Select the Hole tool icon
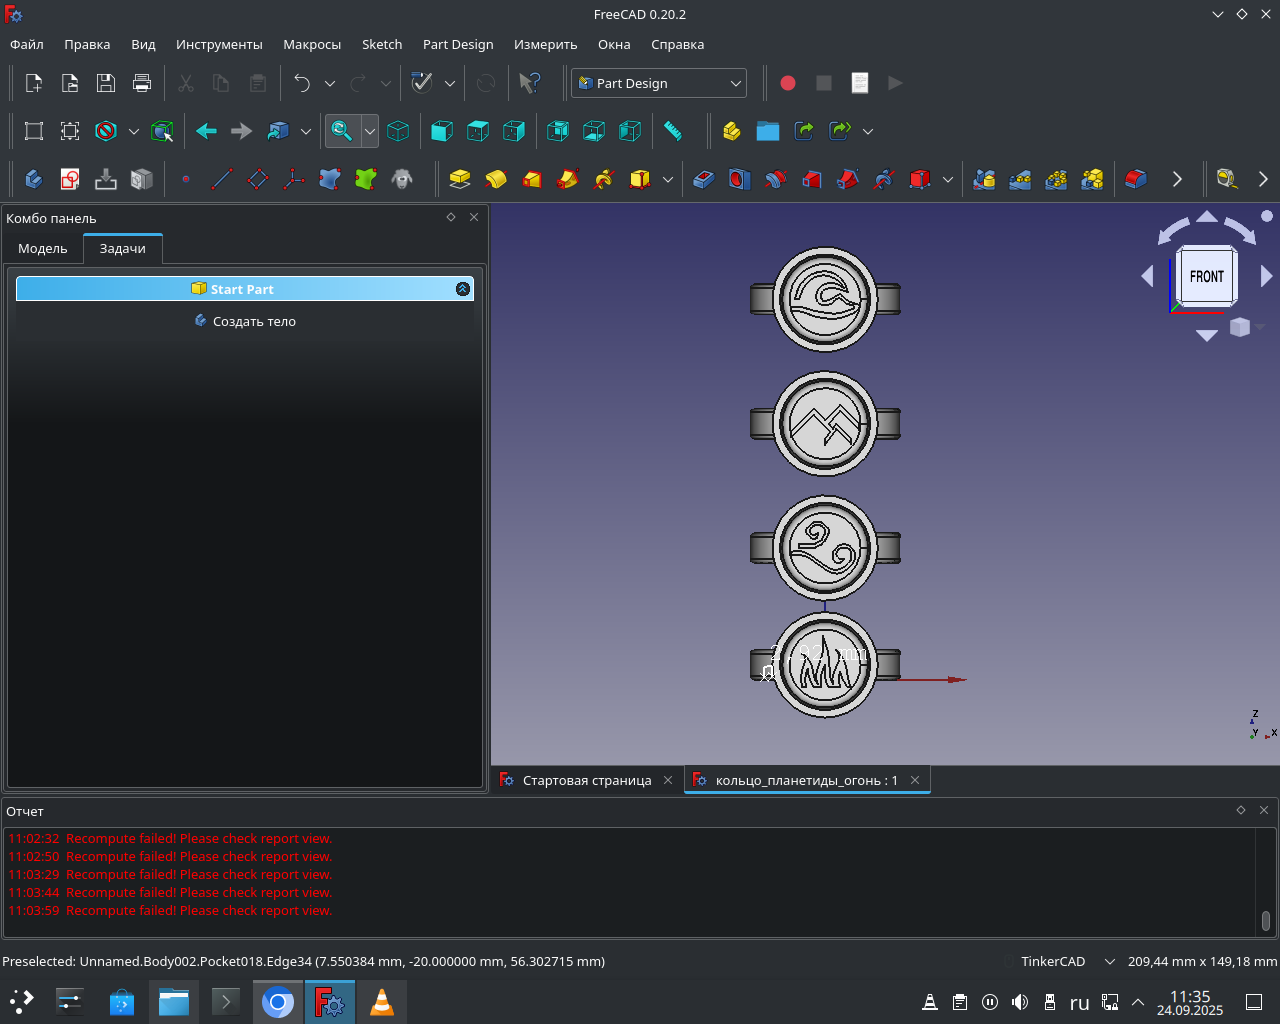The width and height of the screenshot is (1280, 1024). pos(740,179)
